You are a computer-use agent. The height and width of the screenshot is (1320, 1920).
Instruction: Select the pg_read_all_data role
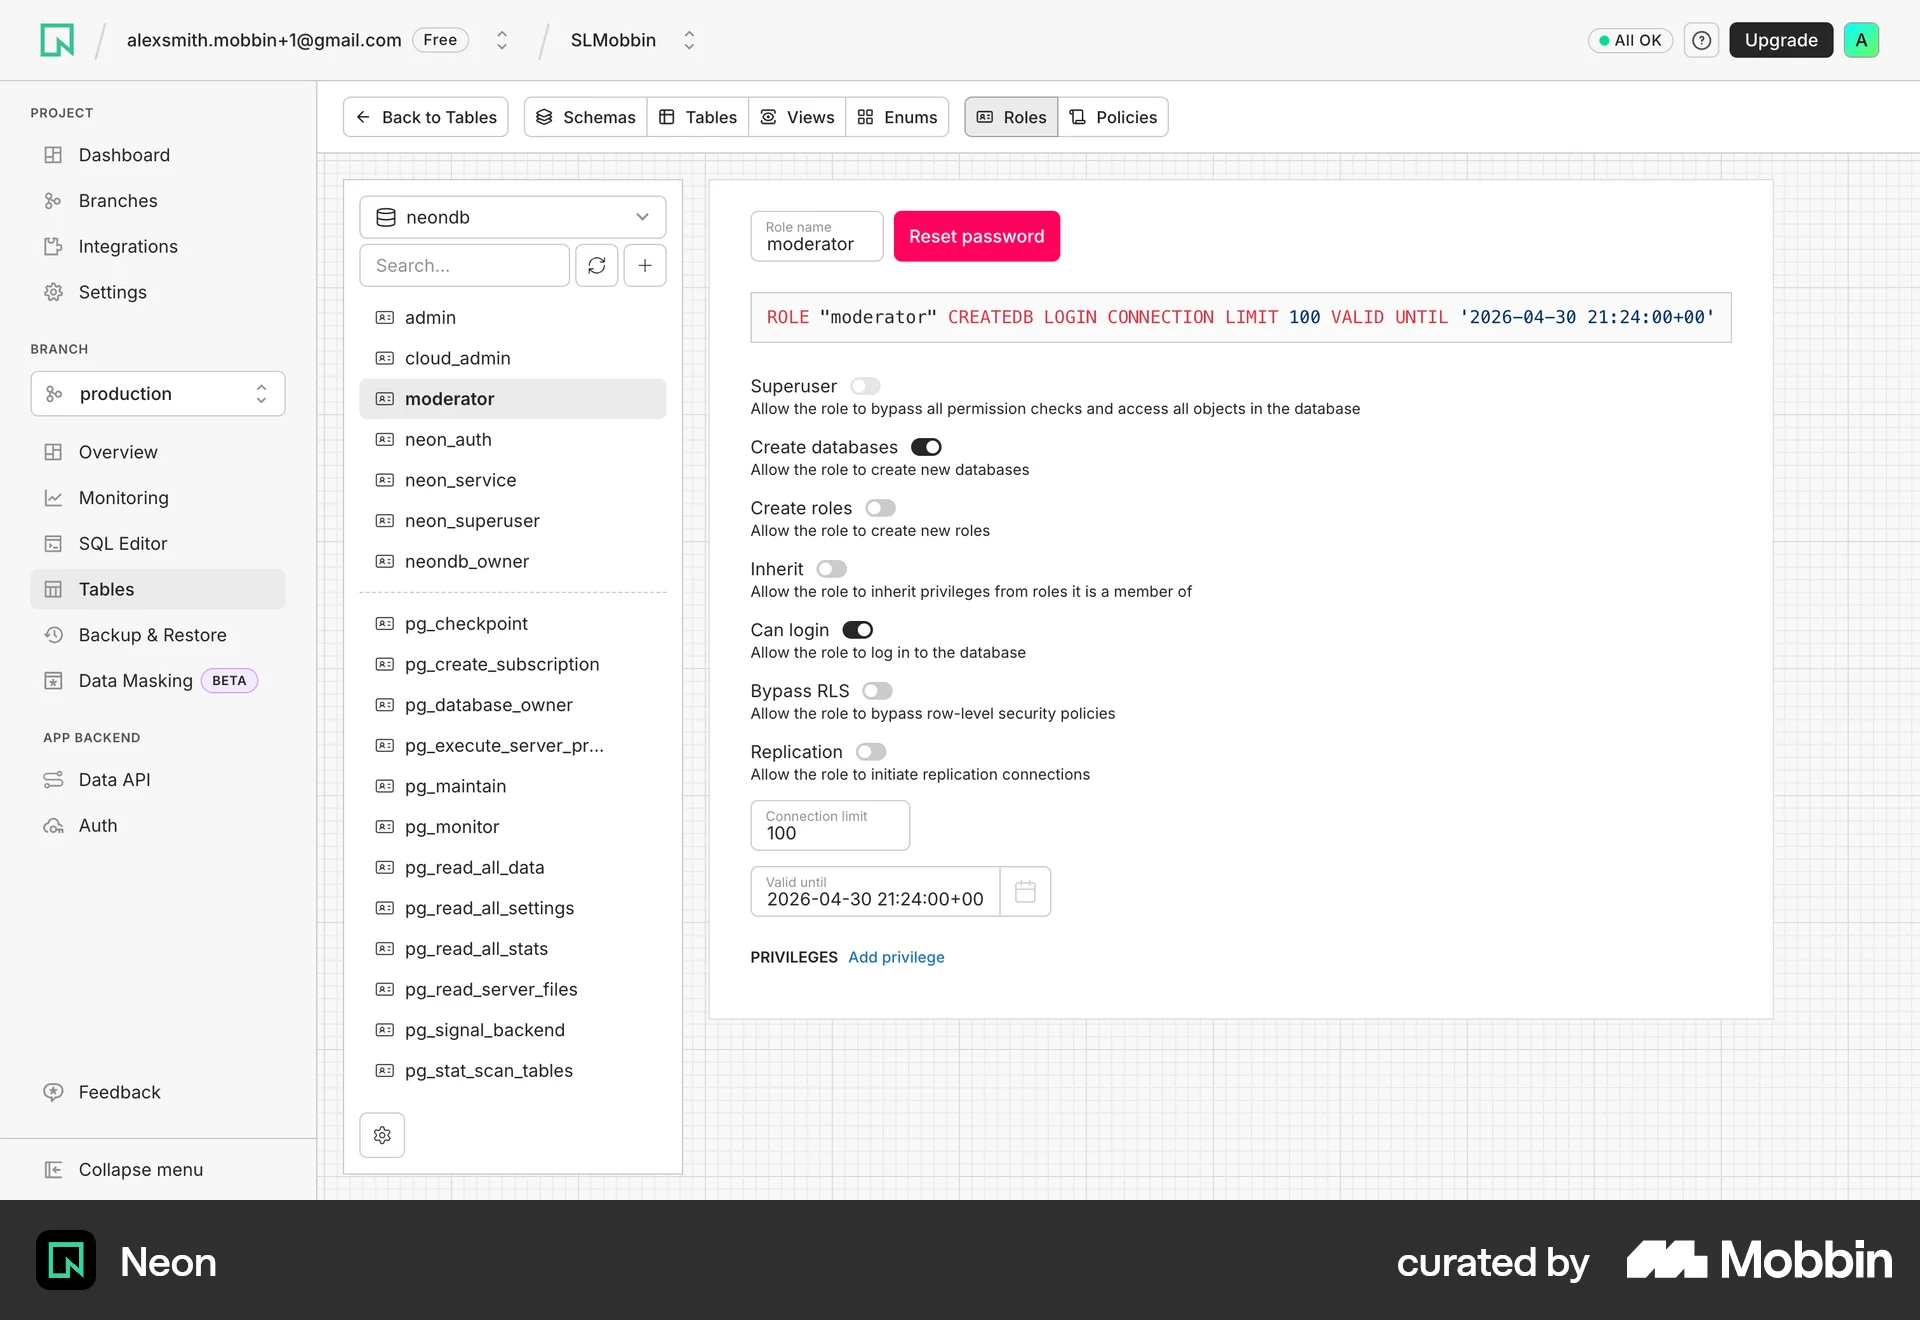pos(512,868)
